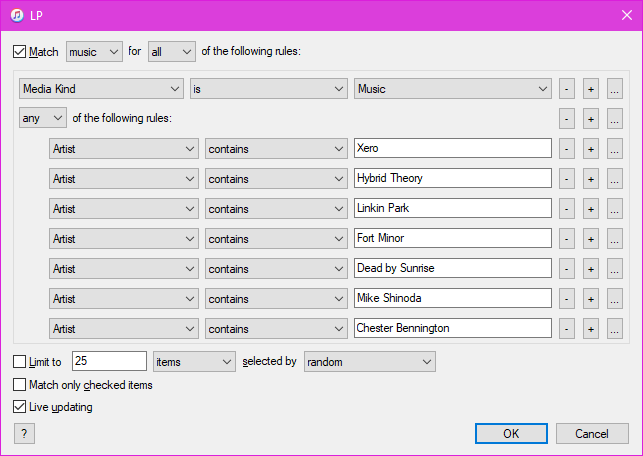Remove the Media Kind rule
The height and width of the screenshot is (456, 643).
click(567, 89)
